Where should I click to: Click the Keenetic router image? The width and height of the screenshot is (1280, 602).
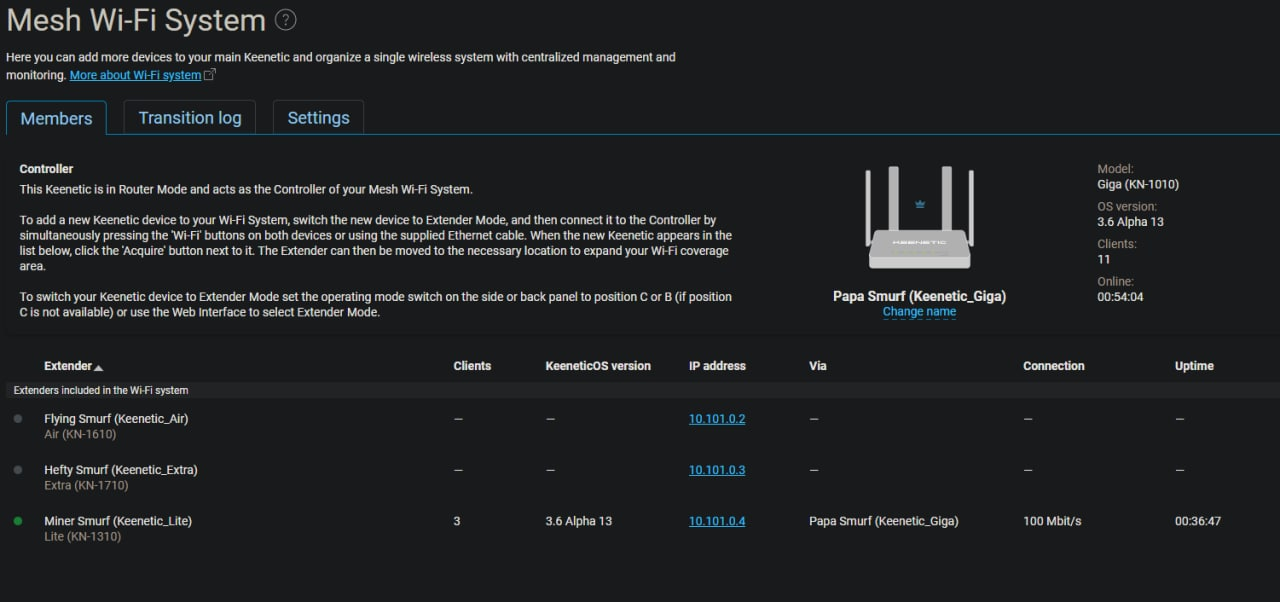pyautogui.click(x=919, y=219)
